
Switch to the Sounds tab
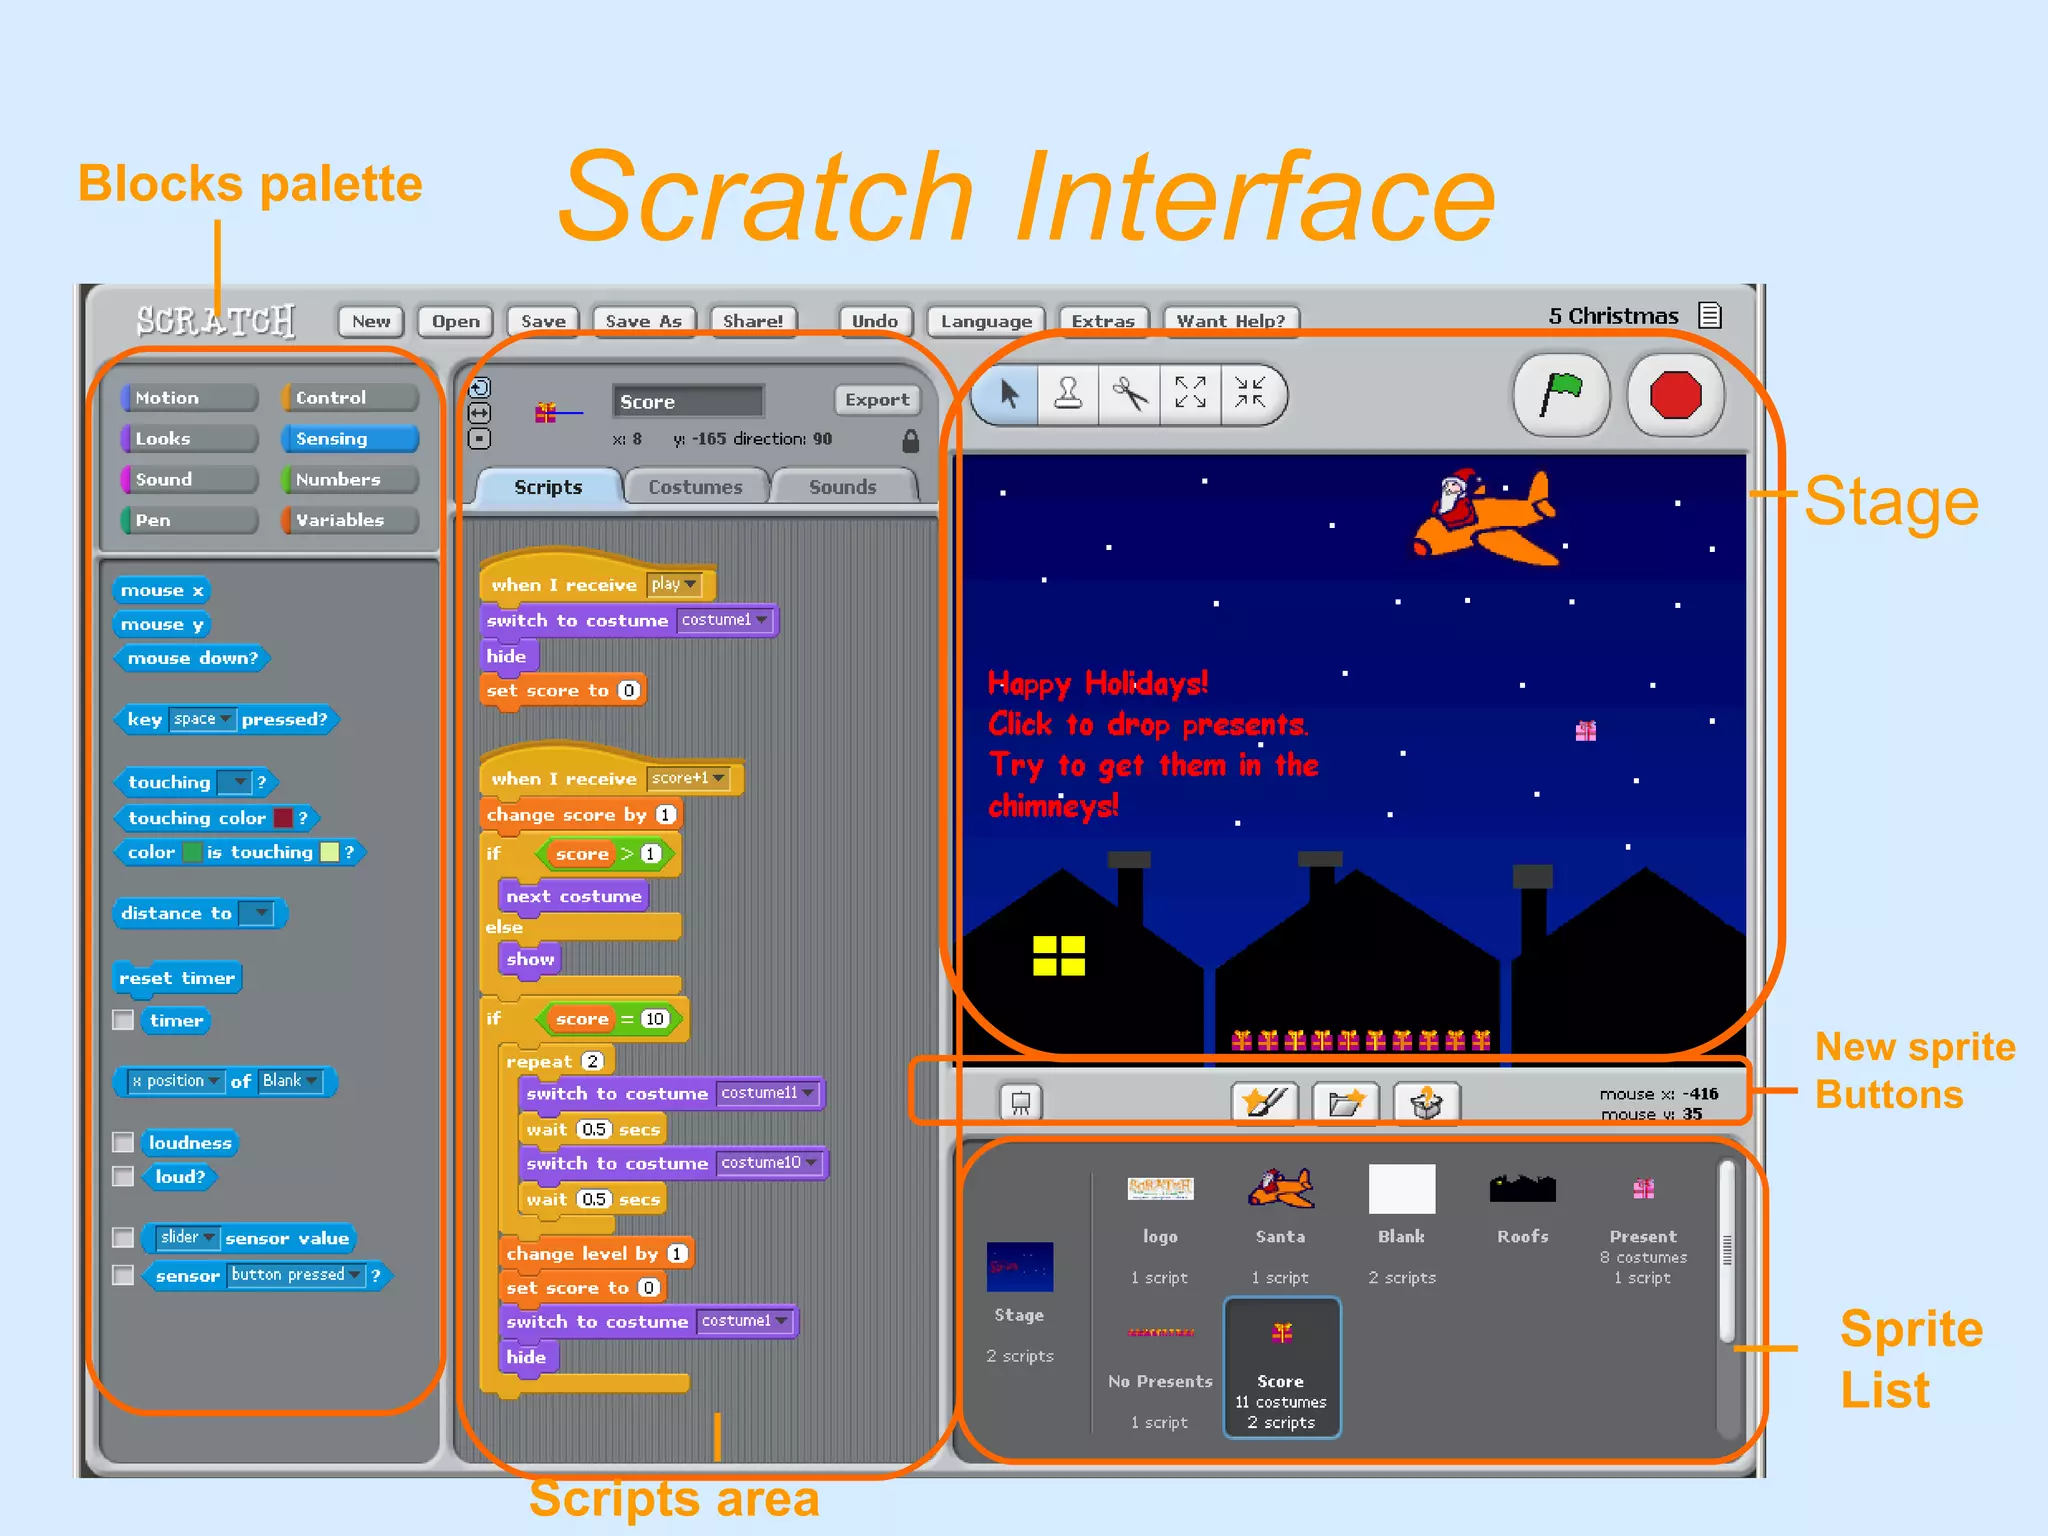[x=842, y=487]
